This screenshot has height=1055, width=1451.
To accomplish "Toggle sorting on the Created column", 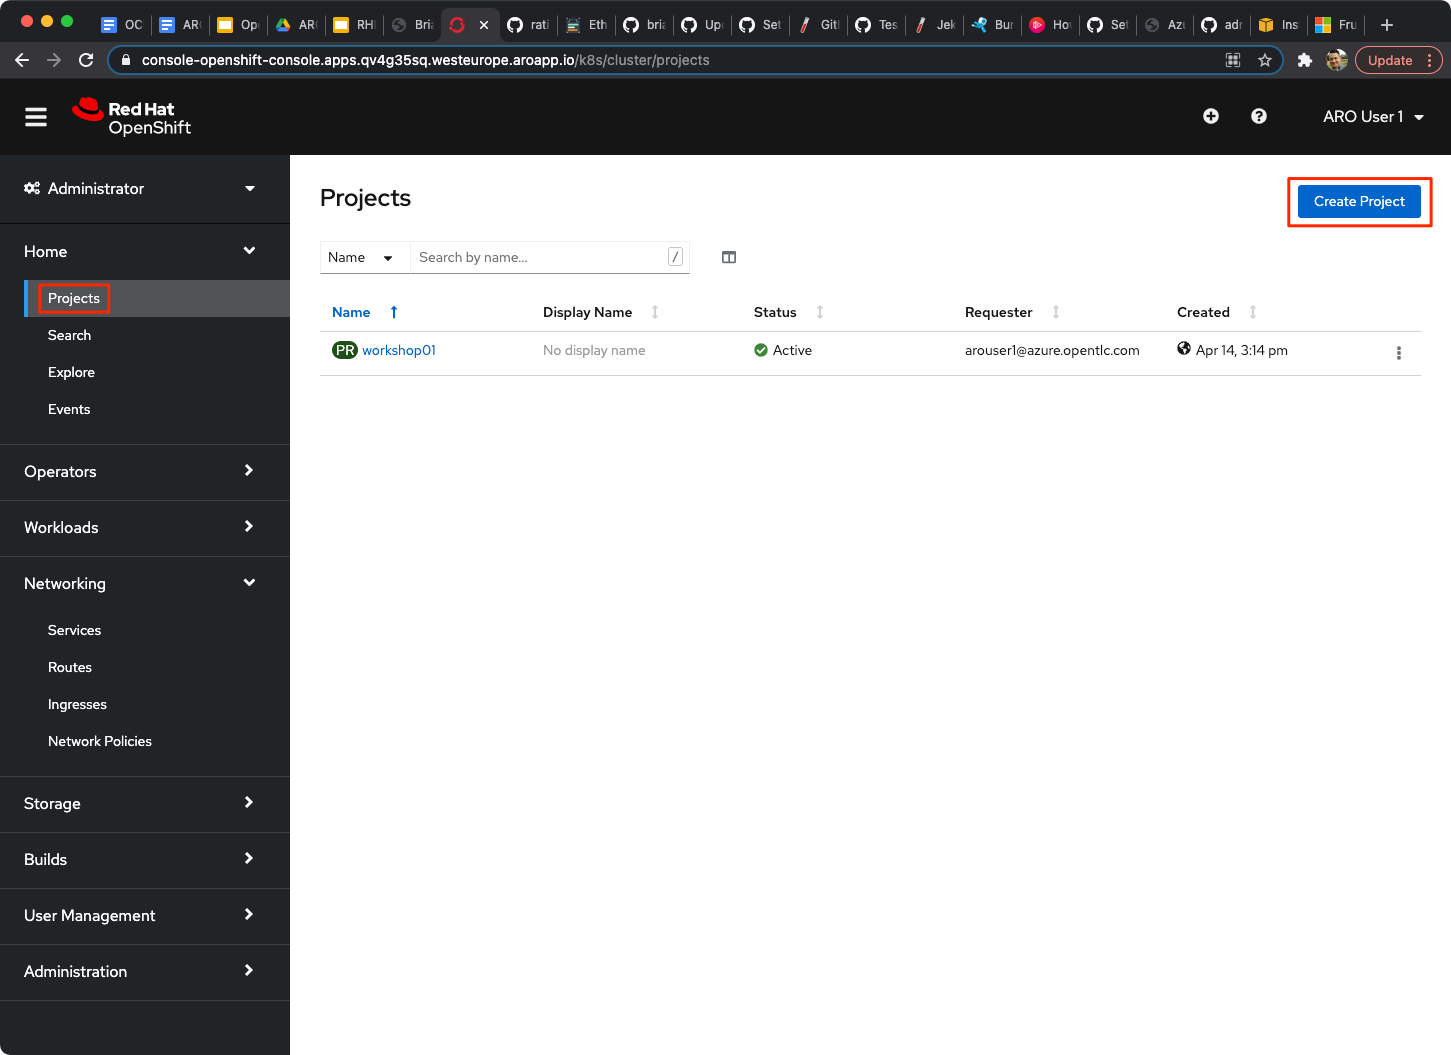I will (1253, 312).
